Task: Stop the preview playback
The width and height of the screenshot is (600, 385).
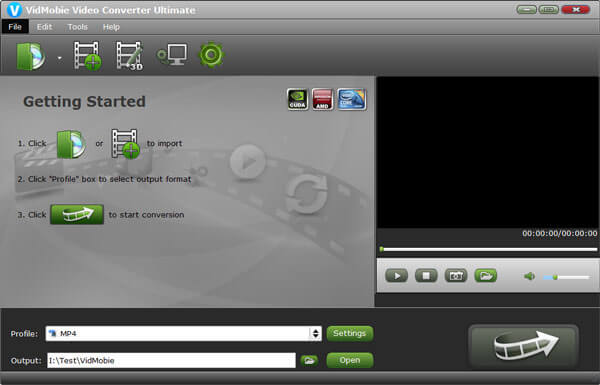Action: (426, 276)
